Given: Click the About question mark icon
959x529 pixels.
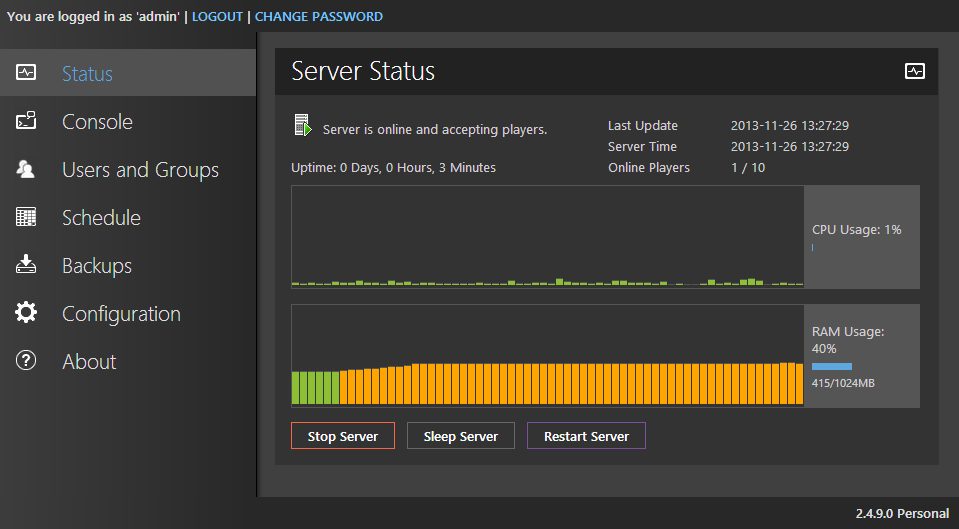Looking at the screenshot, I should (x=26, y=361).
